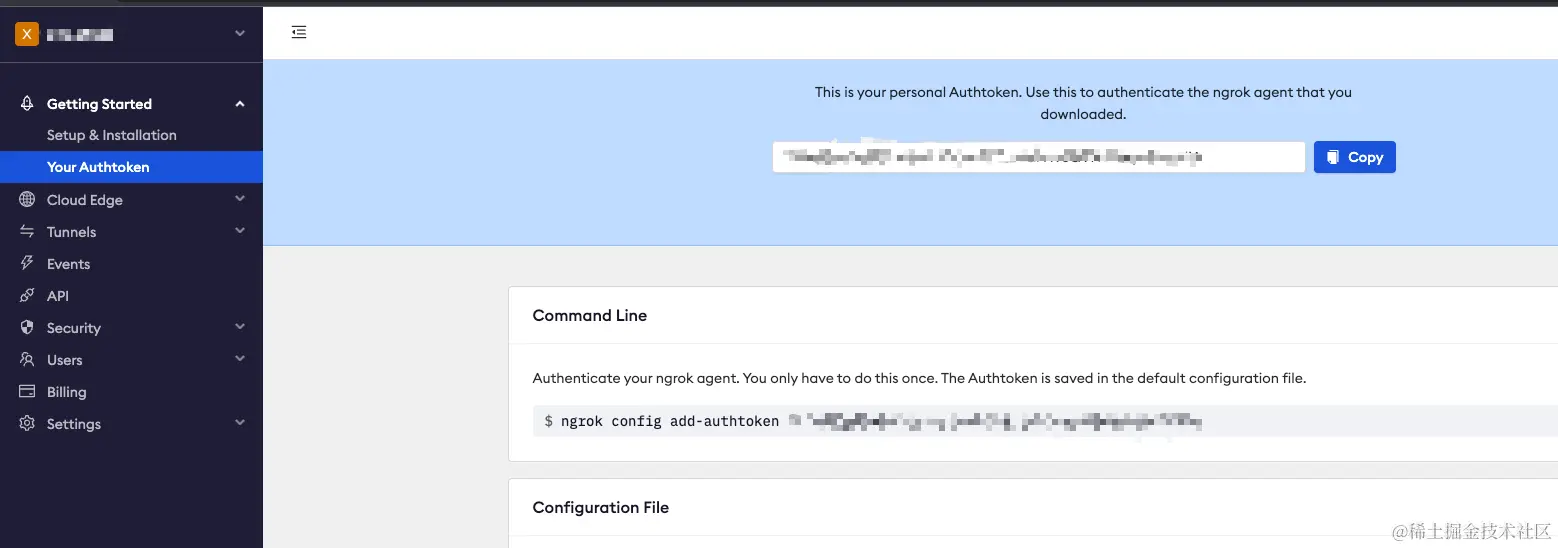The width and height of the screenshot is (1558, 548).
Task: Click the Security shield icon
Action: coord(27,328)
